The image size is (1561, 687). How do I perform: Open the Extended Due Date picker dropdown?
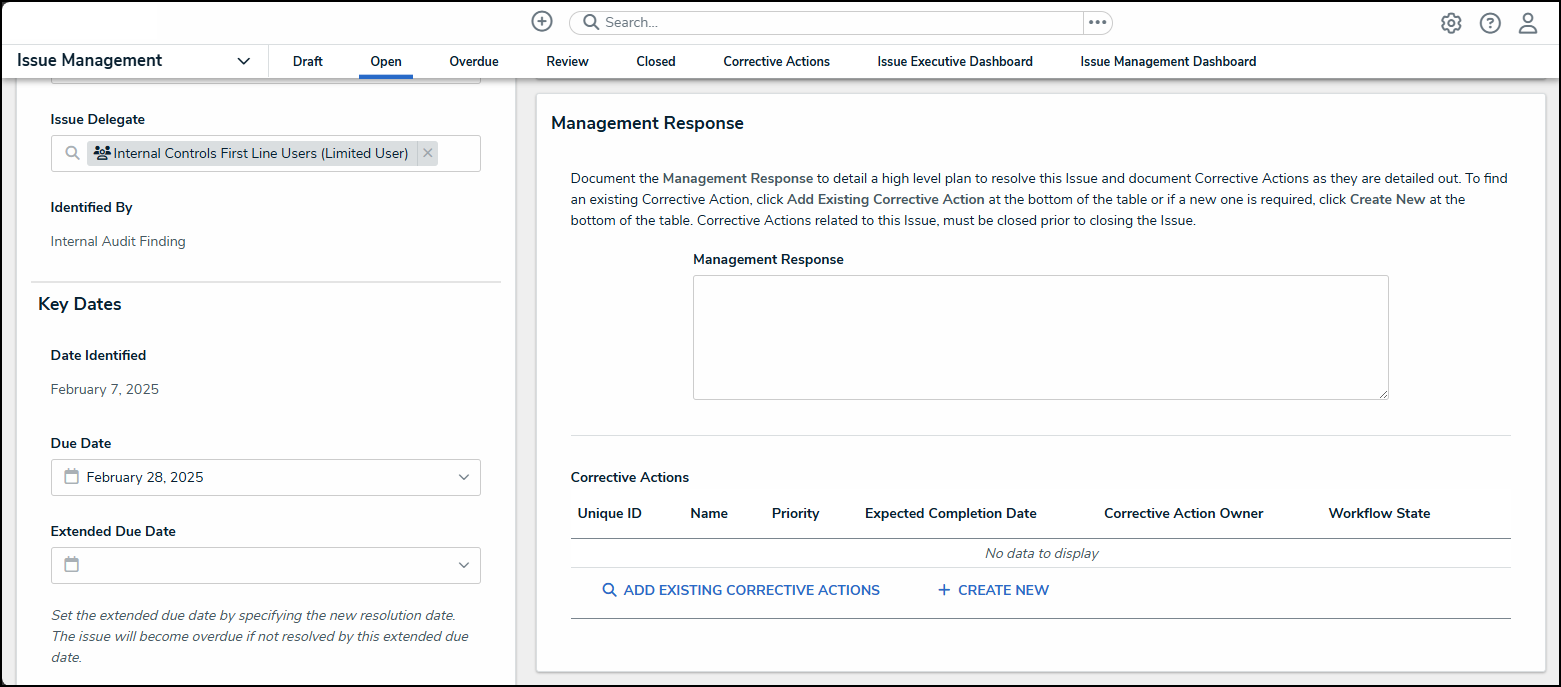463,565
